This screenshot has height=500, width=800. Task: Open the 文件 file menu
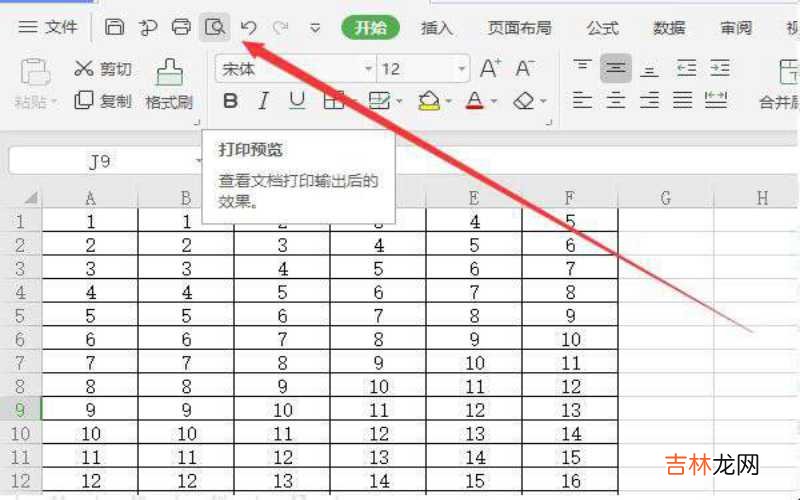point(47,27)
